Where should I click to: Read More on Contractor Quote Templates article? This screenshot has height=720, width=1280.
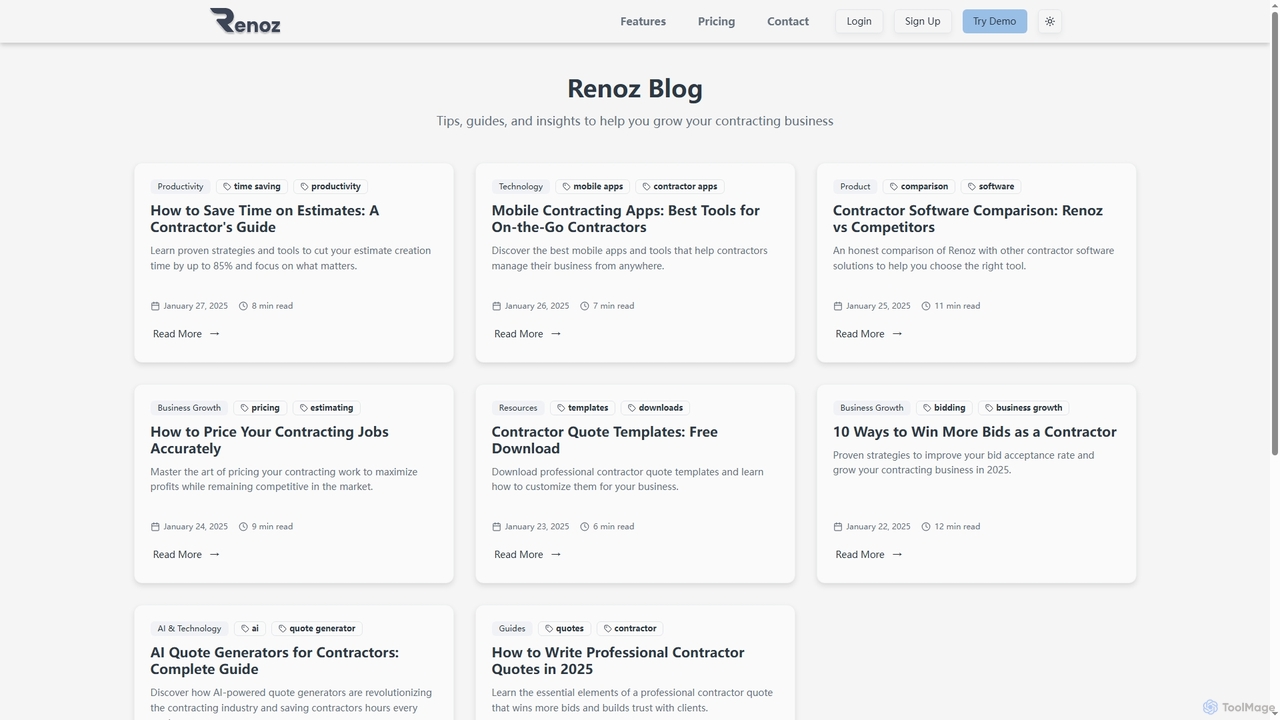(527, 555)
